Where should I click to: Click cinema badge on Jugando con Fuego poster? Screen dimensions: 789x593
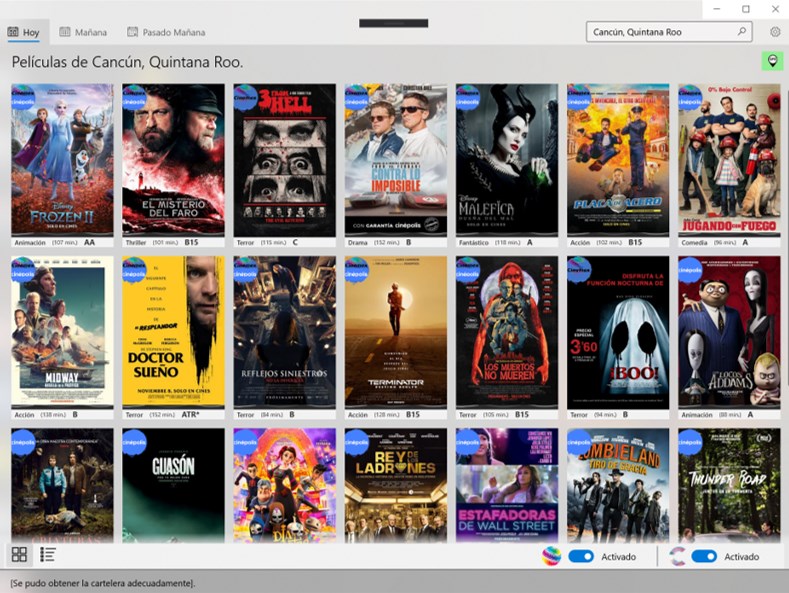[x=690, y=97]
